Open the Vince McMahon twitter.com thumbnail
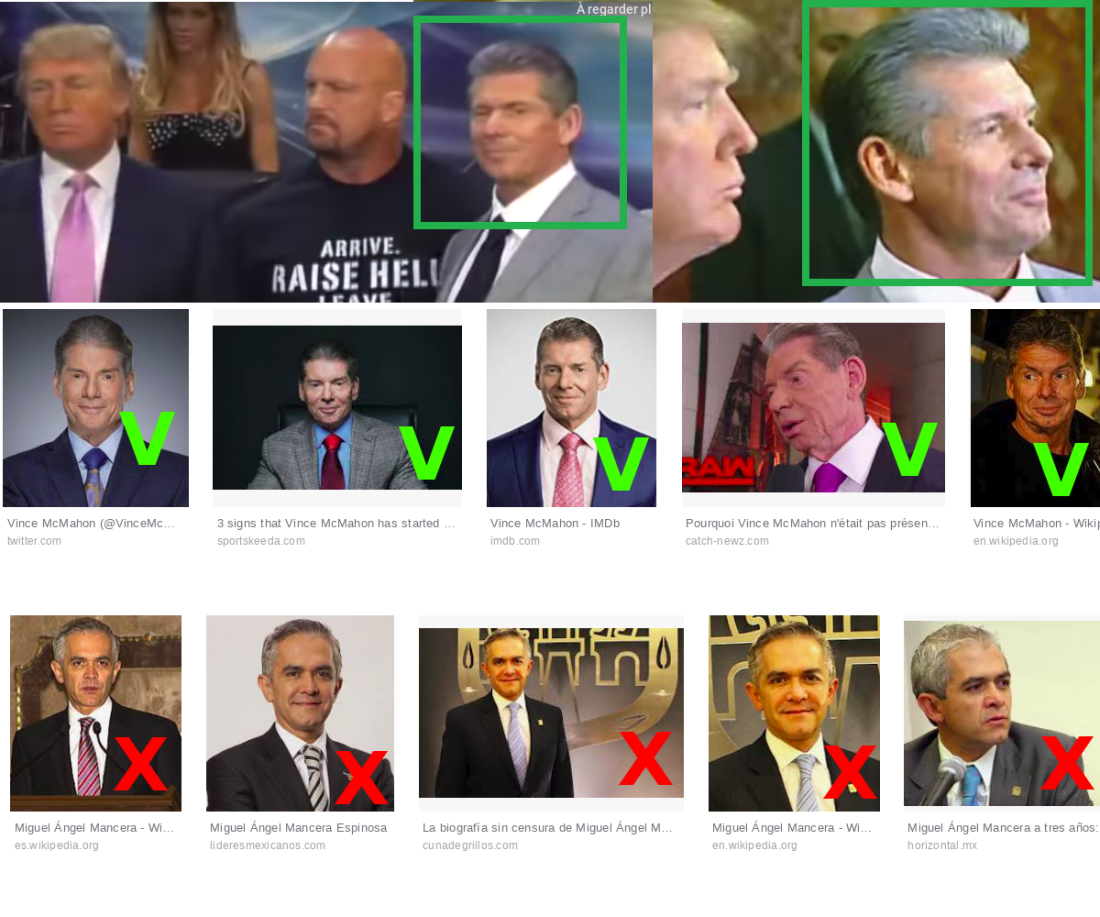This screenshot has width=1100, height=917. (95, 408)
